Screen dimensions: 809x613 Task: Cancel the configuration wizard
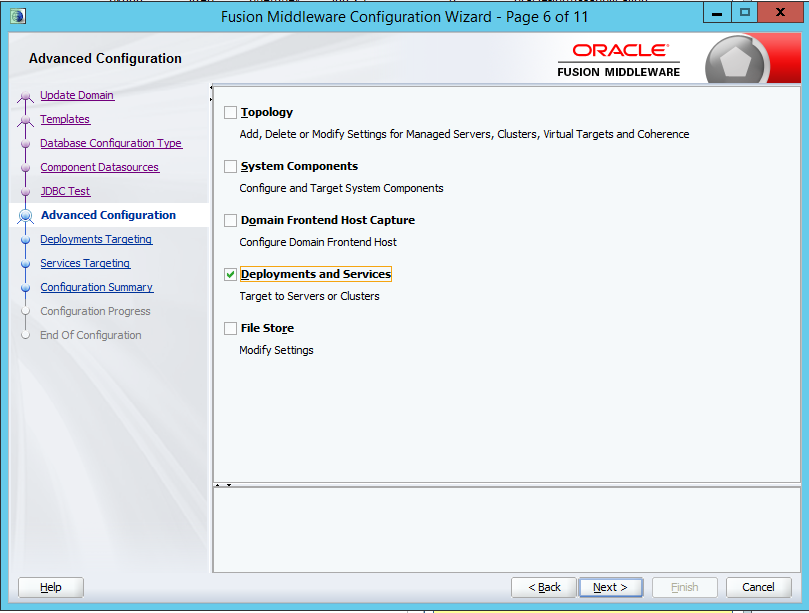[x=758, y=587]
